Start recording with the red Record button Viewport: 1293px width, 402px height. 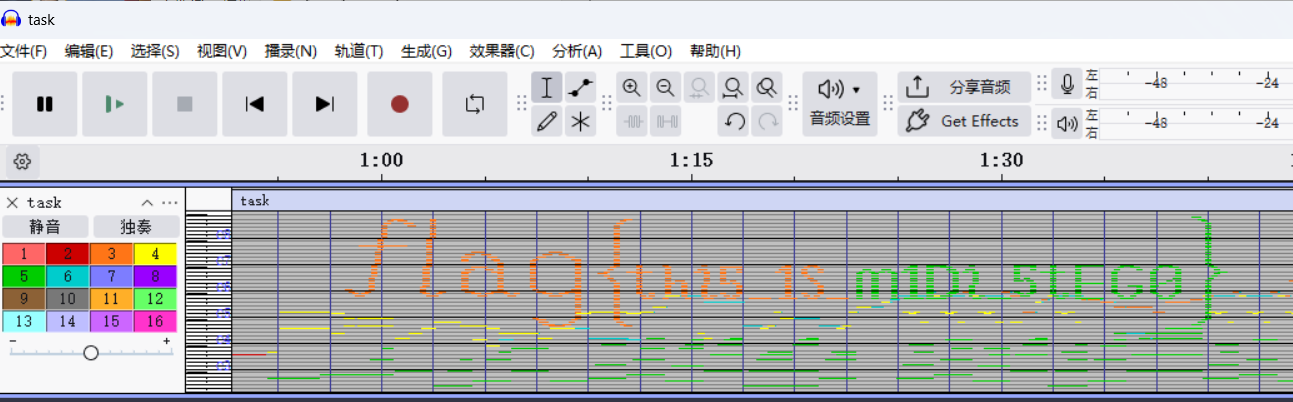tap(400, 104)
